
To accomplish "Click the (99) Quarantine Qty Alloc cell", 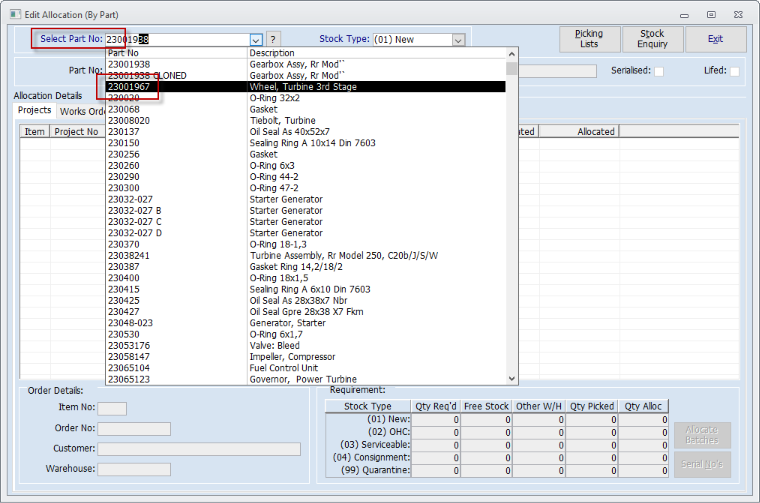I will point(644,471).
